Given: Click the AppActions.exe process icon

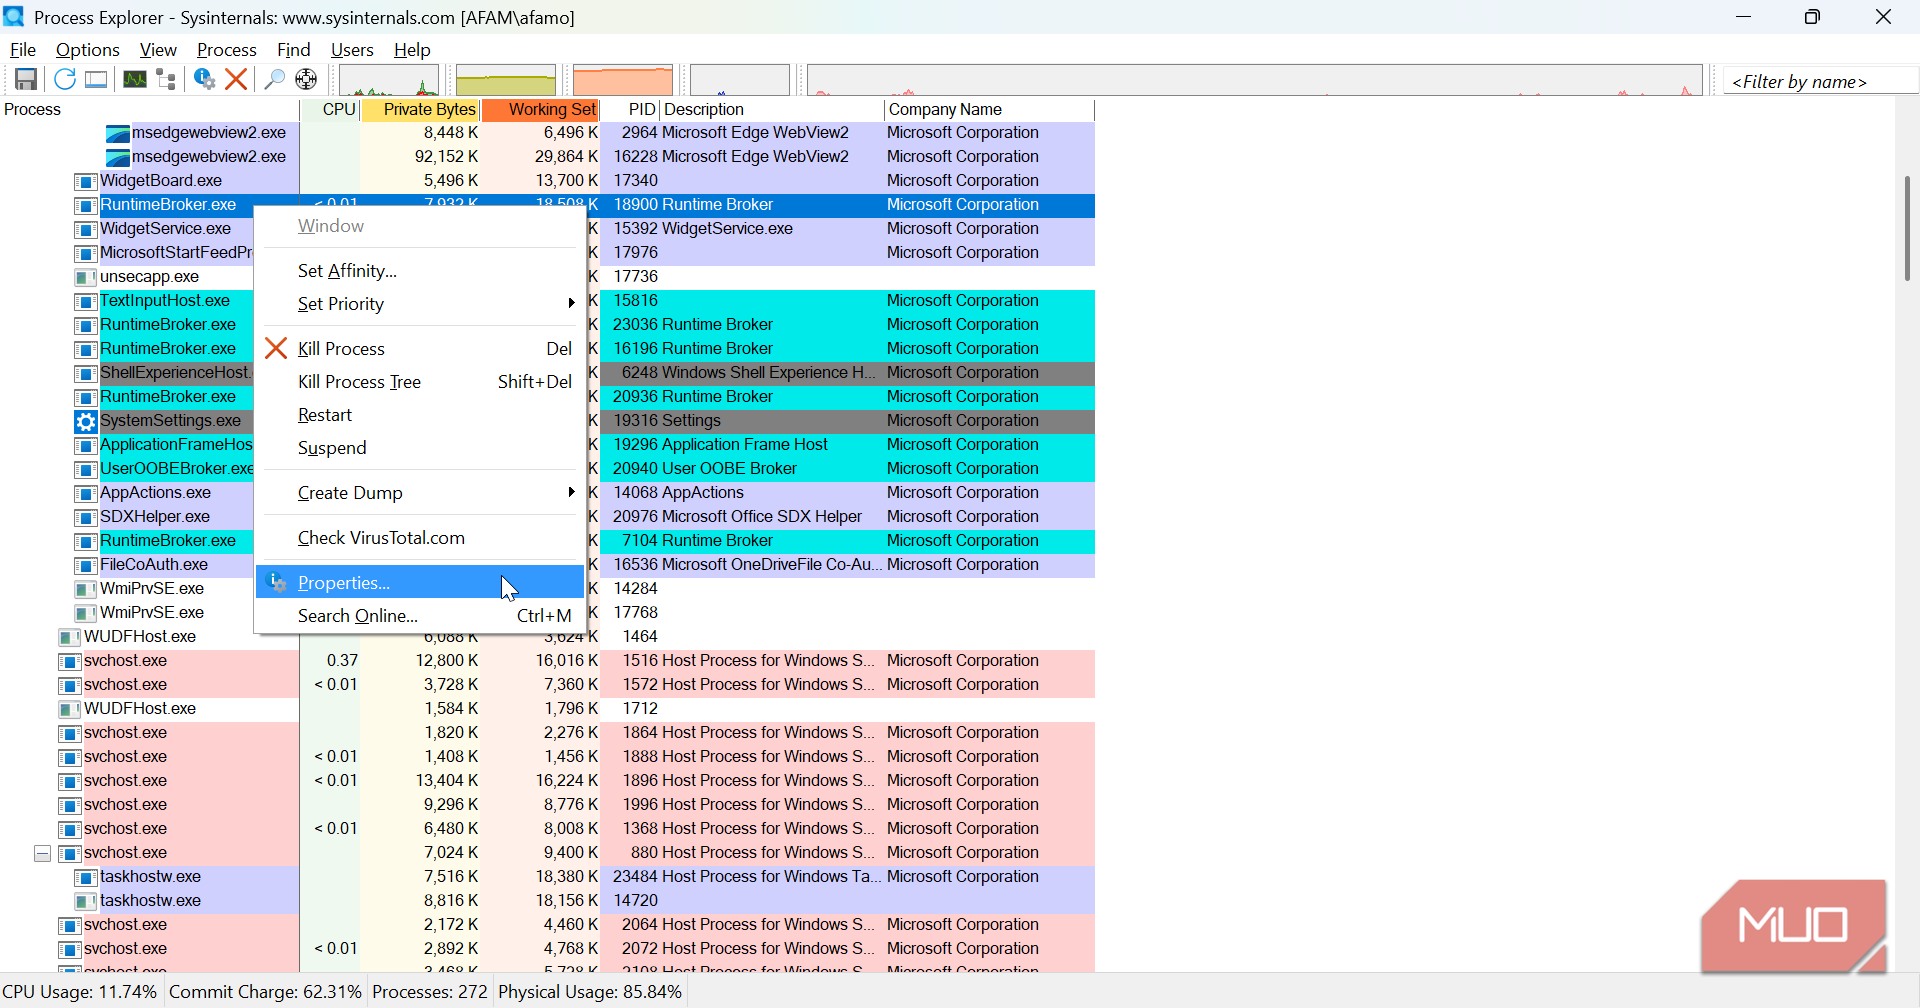Looking at the screenshot, I should click(x=86, y=493).
